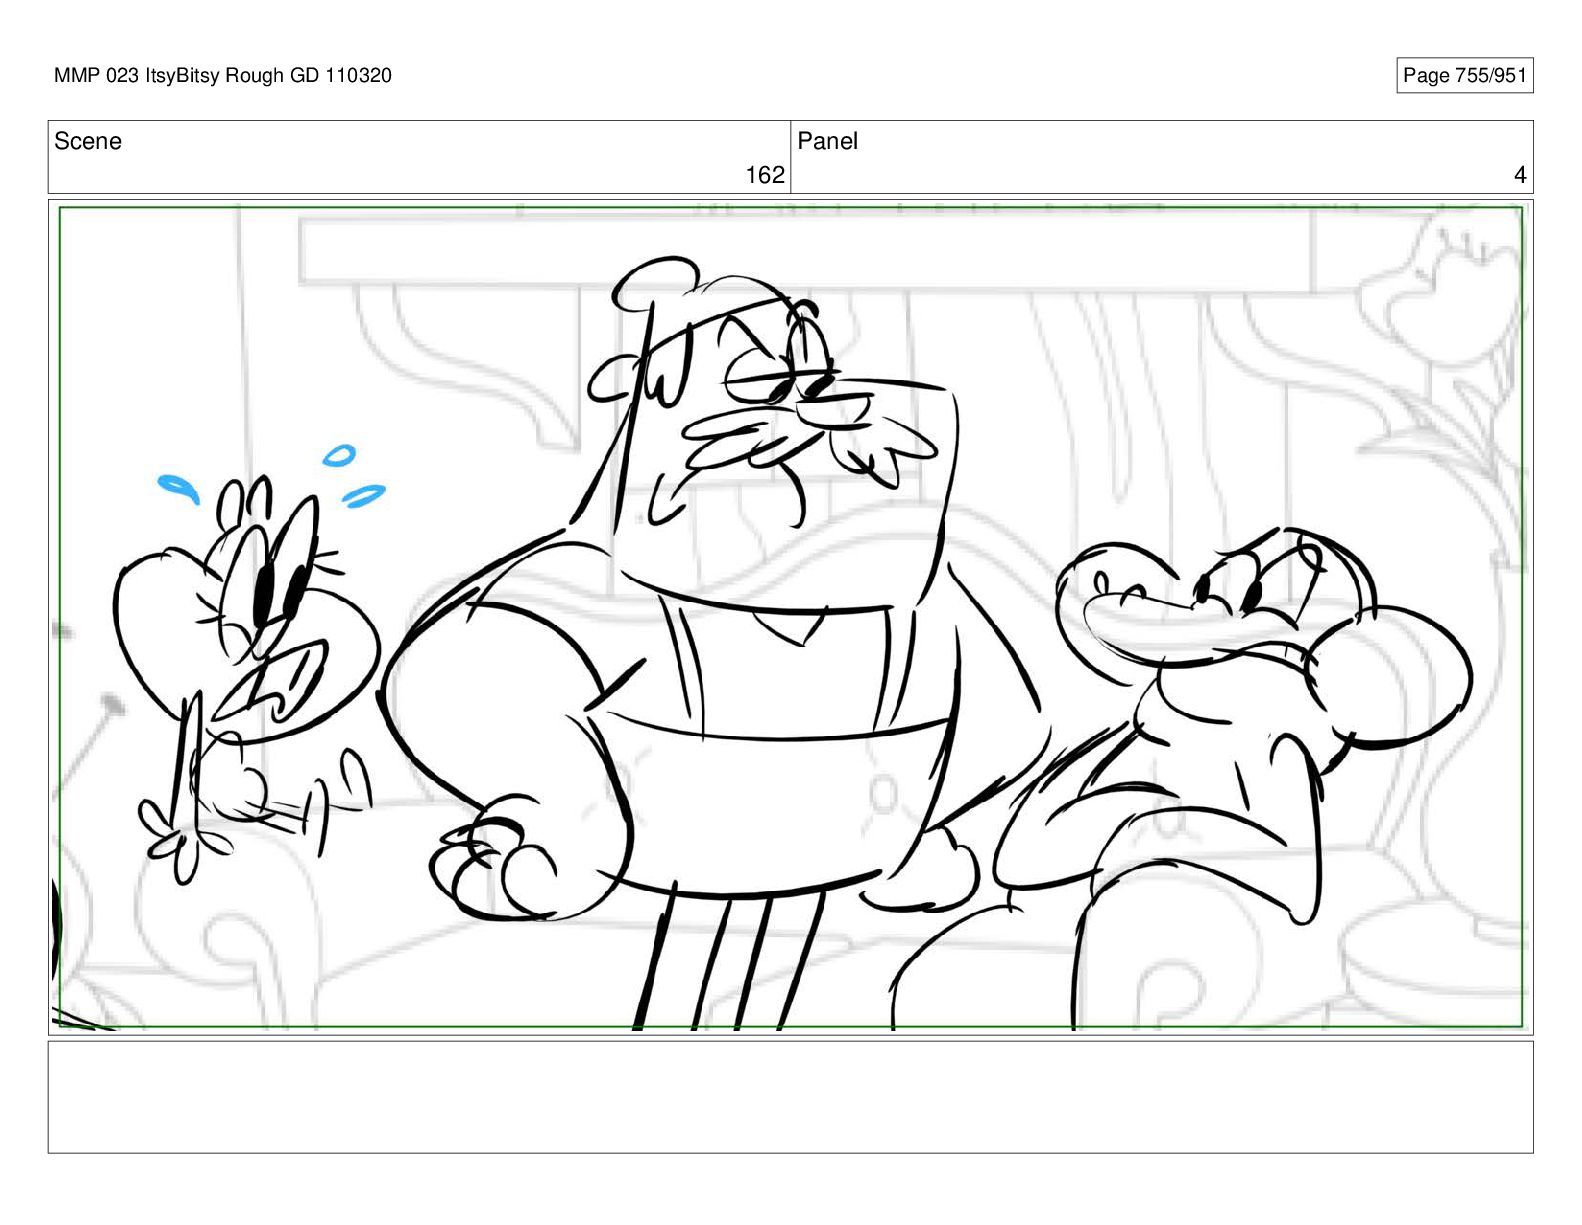The image size is (1582, 1225).
Task: Click the storyboard panel drawing
Action: tap(790, 616)
